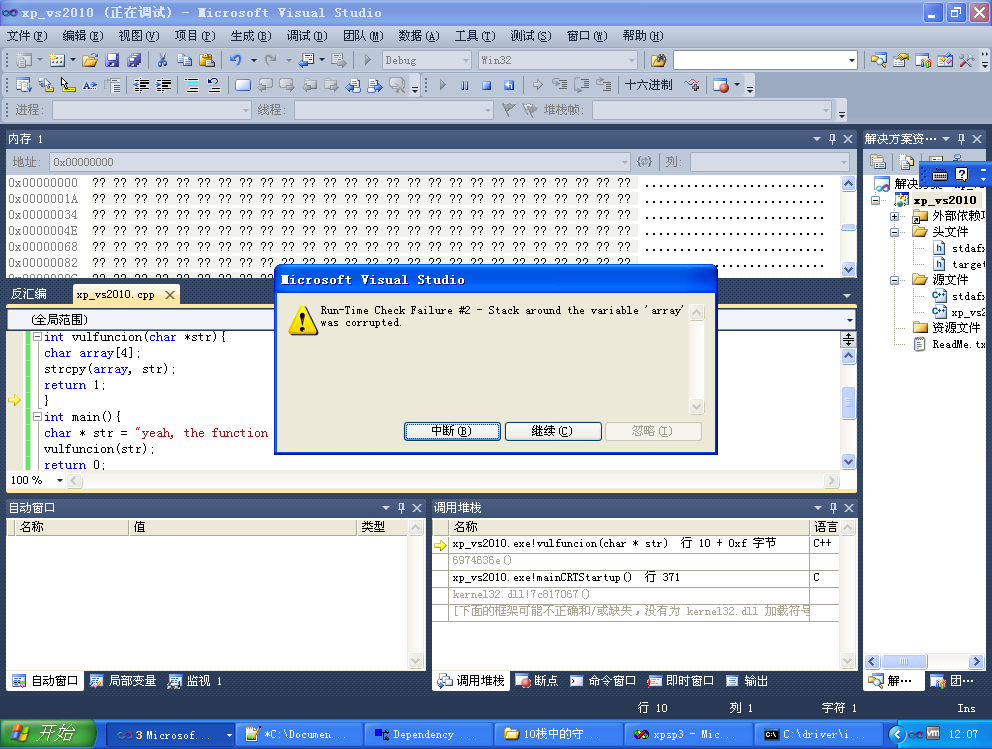Open the Win32 platform dropdown

click(x=631, y=60)
